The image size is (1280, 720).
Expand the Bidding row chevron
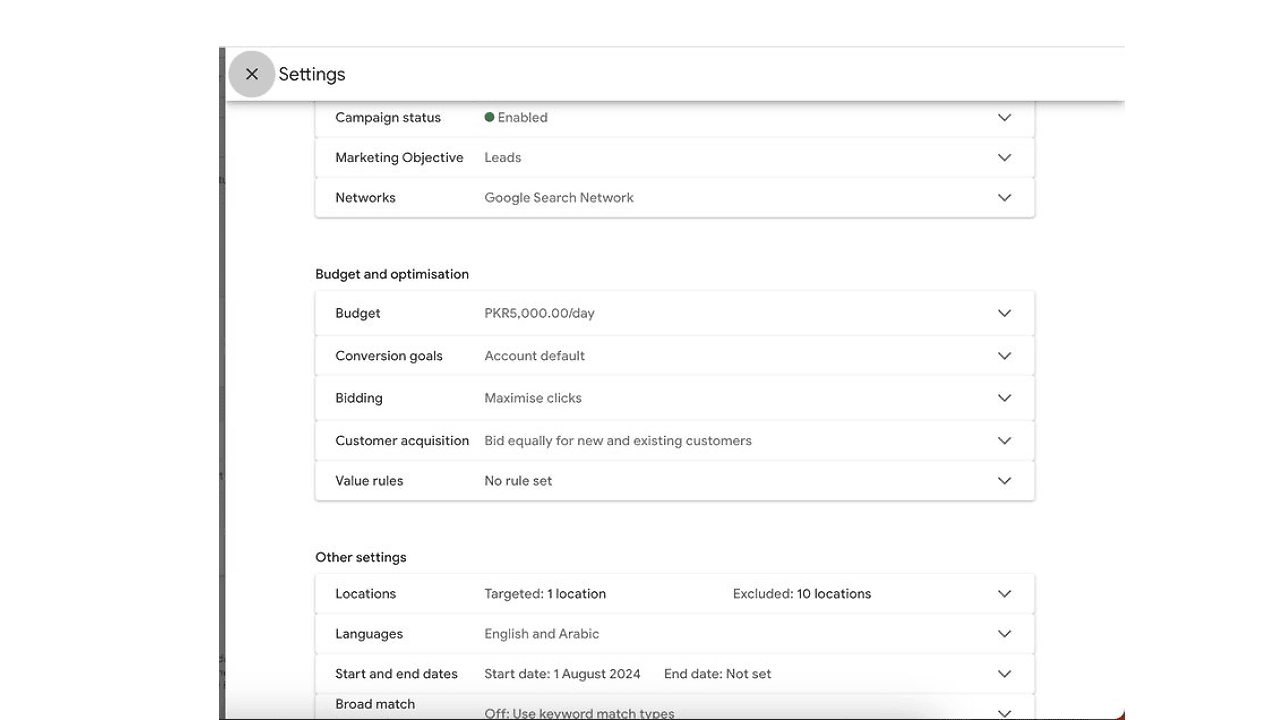pos(1004,398)
